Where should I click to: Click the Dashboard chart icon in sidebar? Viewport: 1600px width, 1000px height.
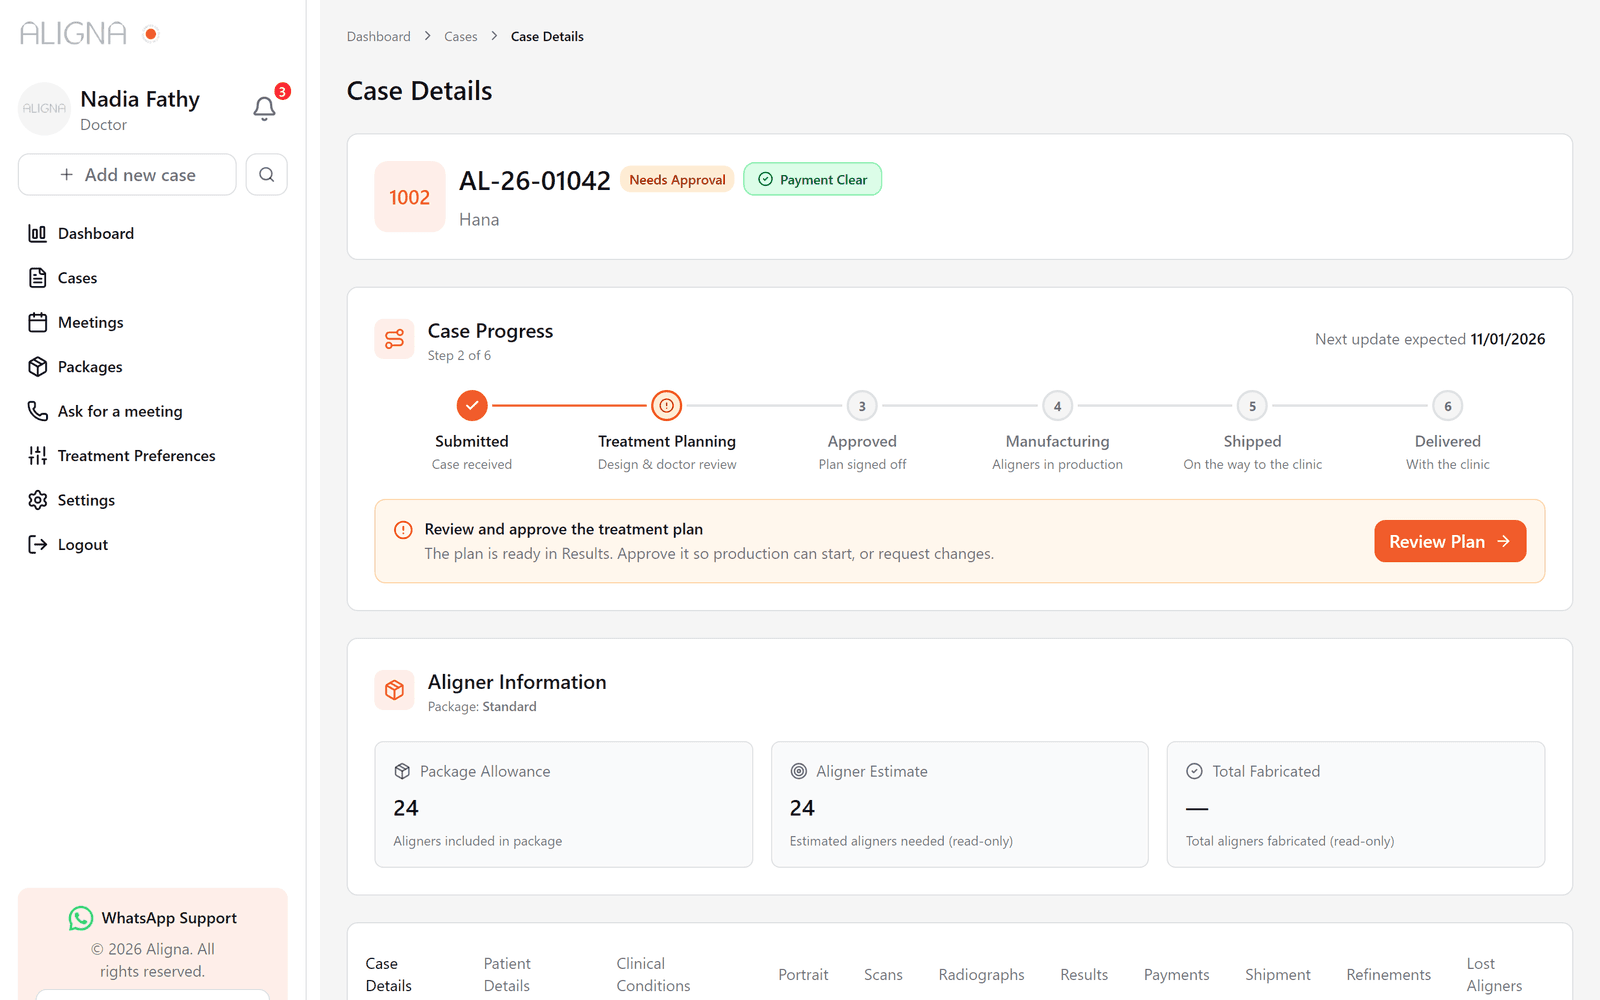tap(38, 233)
